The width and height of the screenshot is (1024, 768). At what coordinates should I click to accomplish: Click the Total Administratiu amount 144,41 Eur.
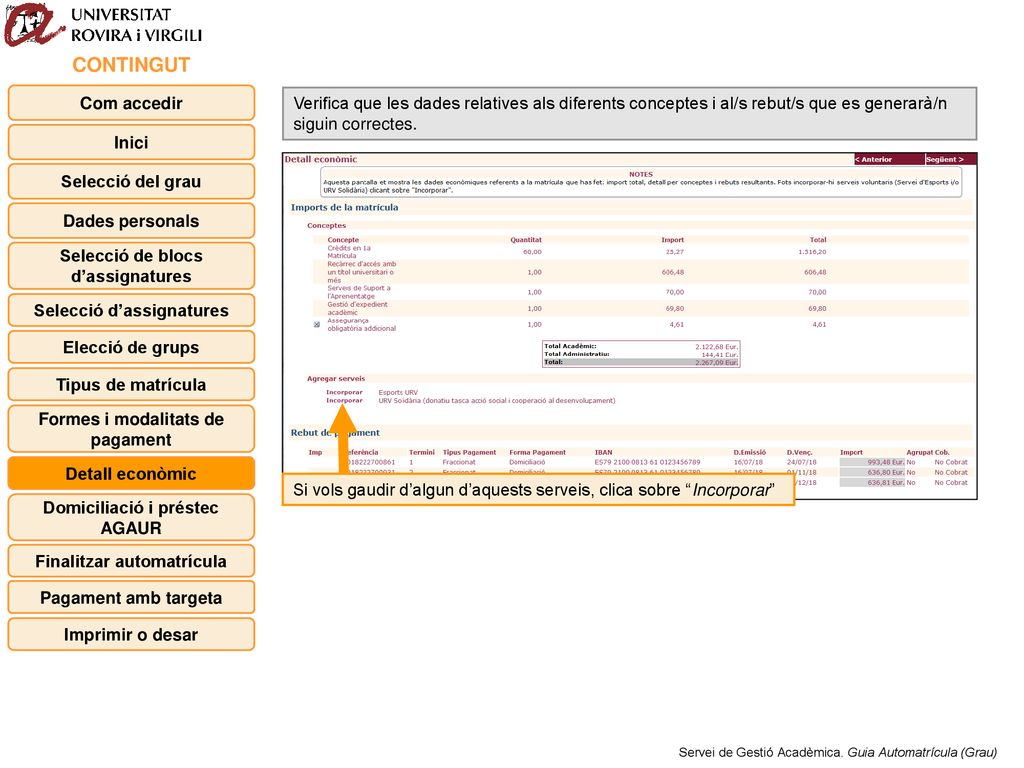pos(720,355)
